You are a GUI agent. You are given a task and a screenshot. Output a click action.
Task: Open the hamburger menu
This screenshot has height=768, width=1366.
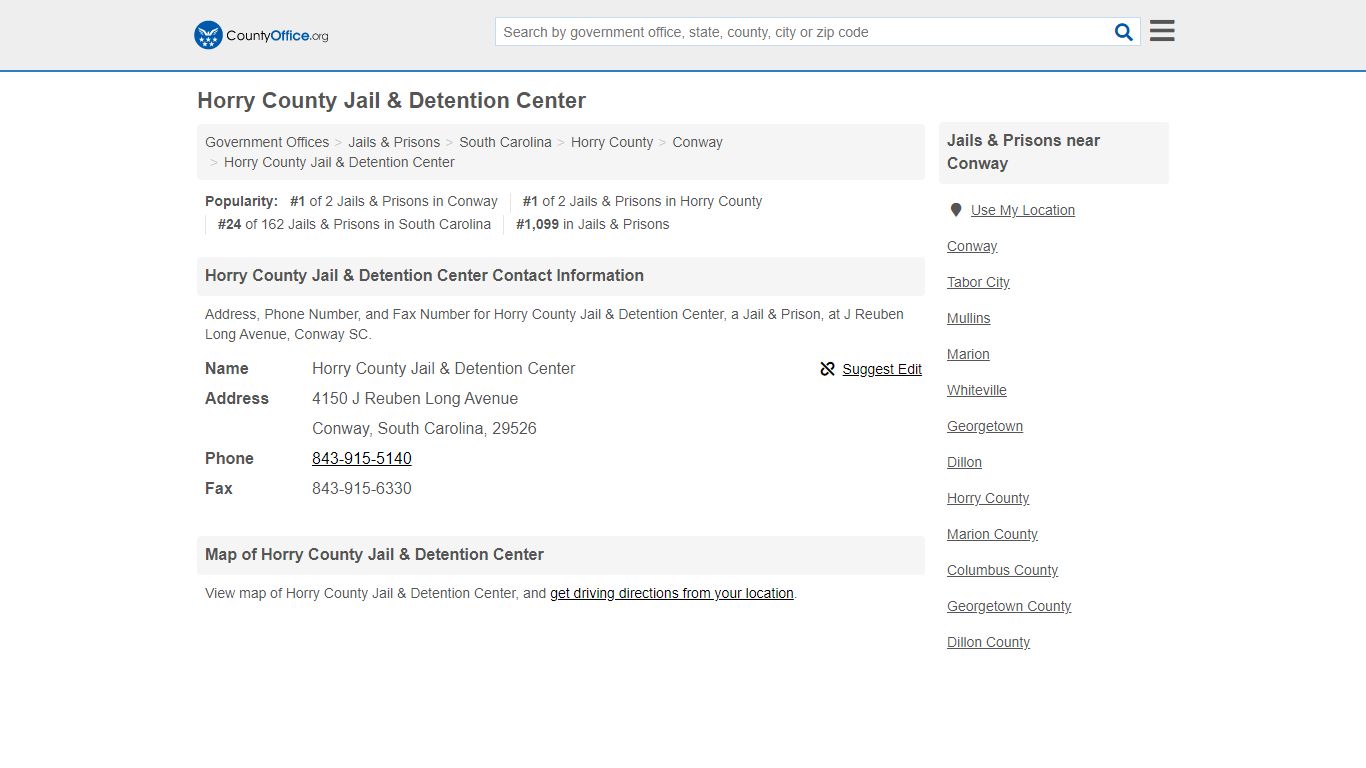point(1162,31)
